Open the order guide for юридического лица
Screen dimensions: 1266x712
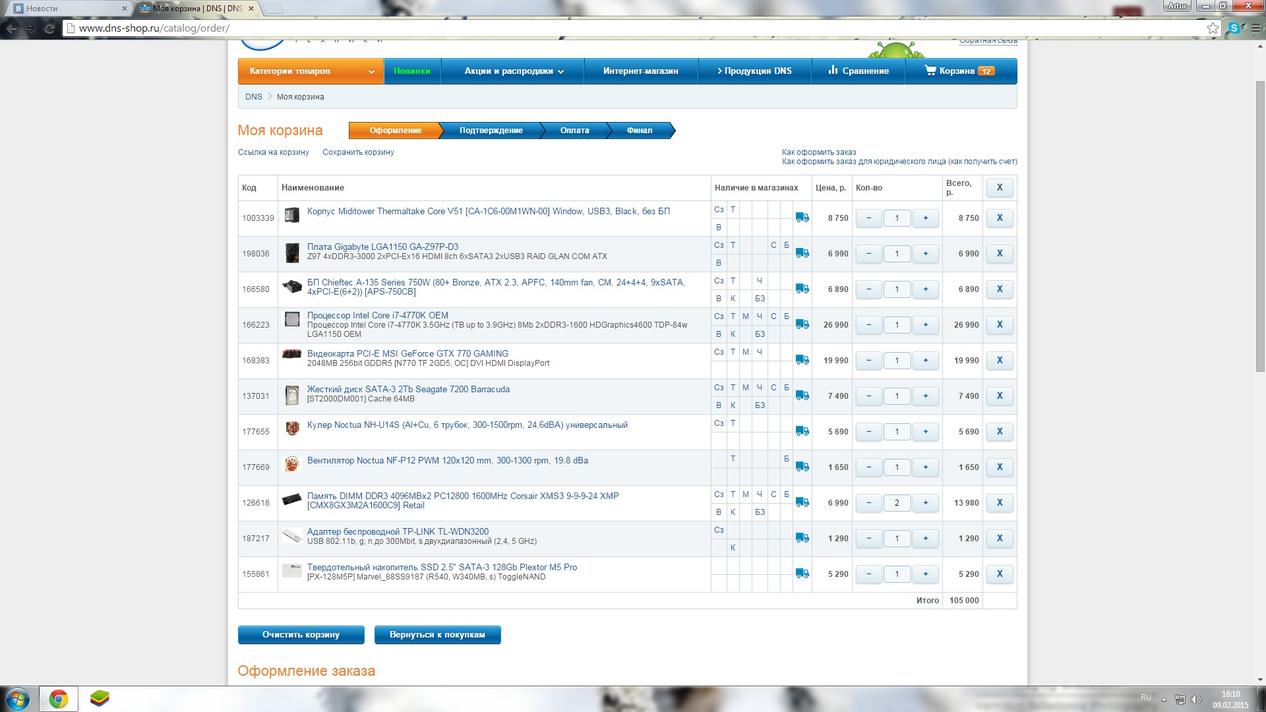899,161
